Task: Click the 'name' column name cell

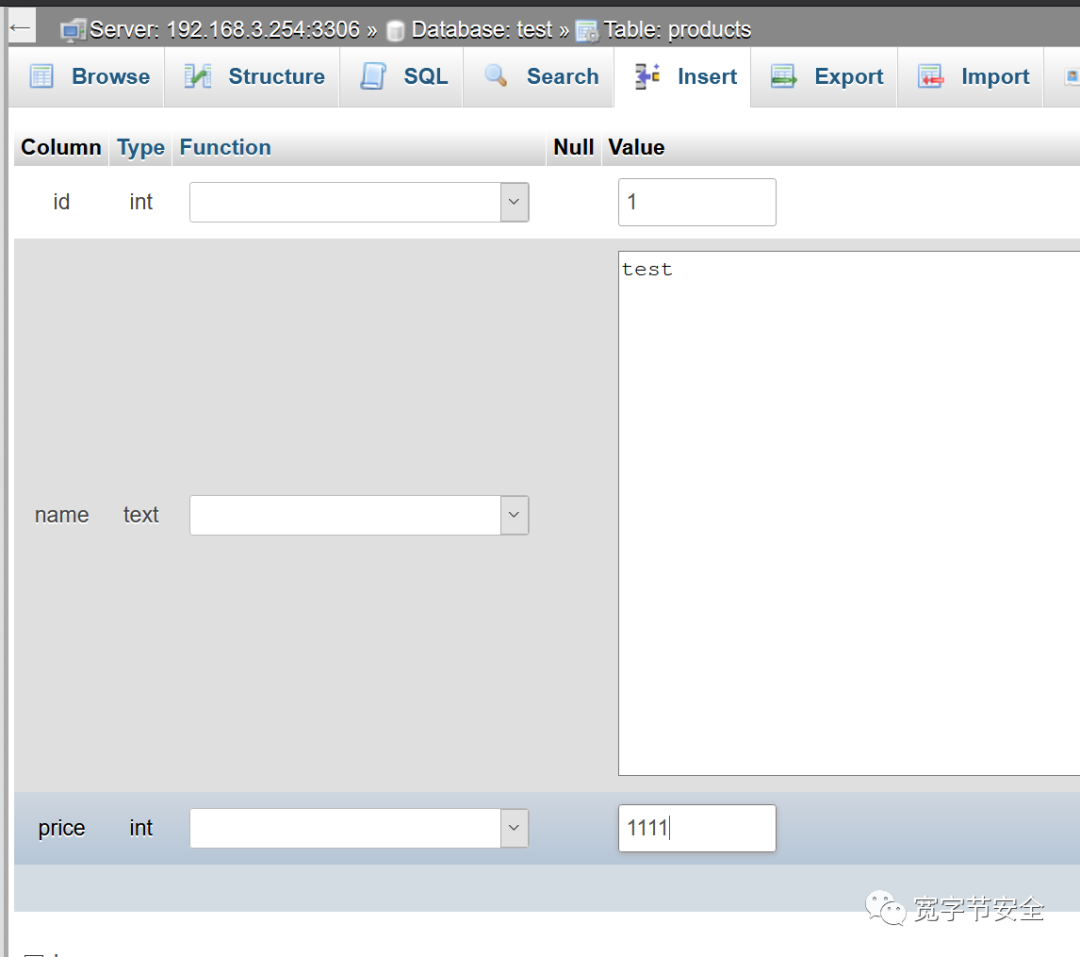Action: pyautogui.click(x=61, y=515)
